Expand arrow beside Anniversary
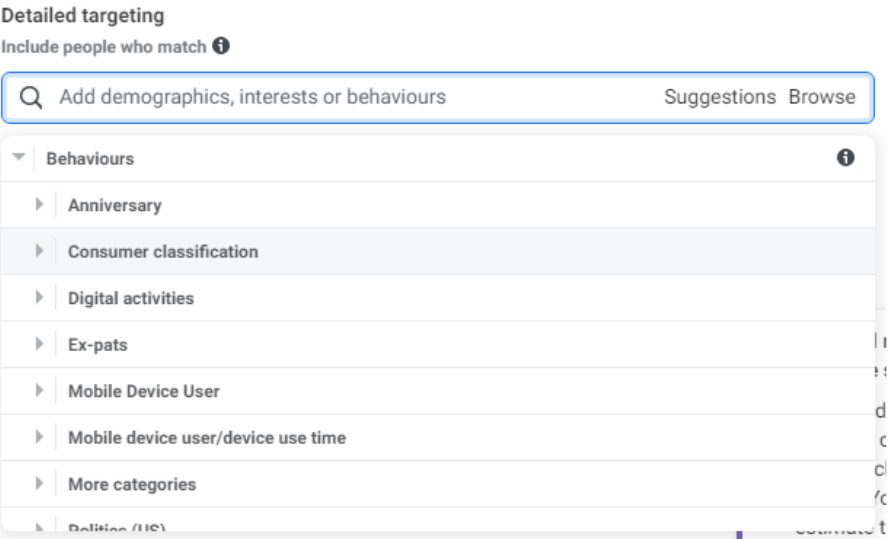Viewport: 888px width, 539px height. click(x=40, y=205)
